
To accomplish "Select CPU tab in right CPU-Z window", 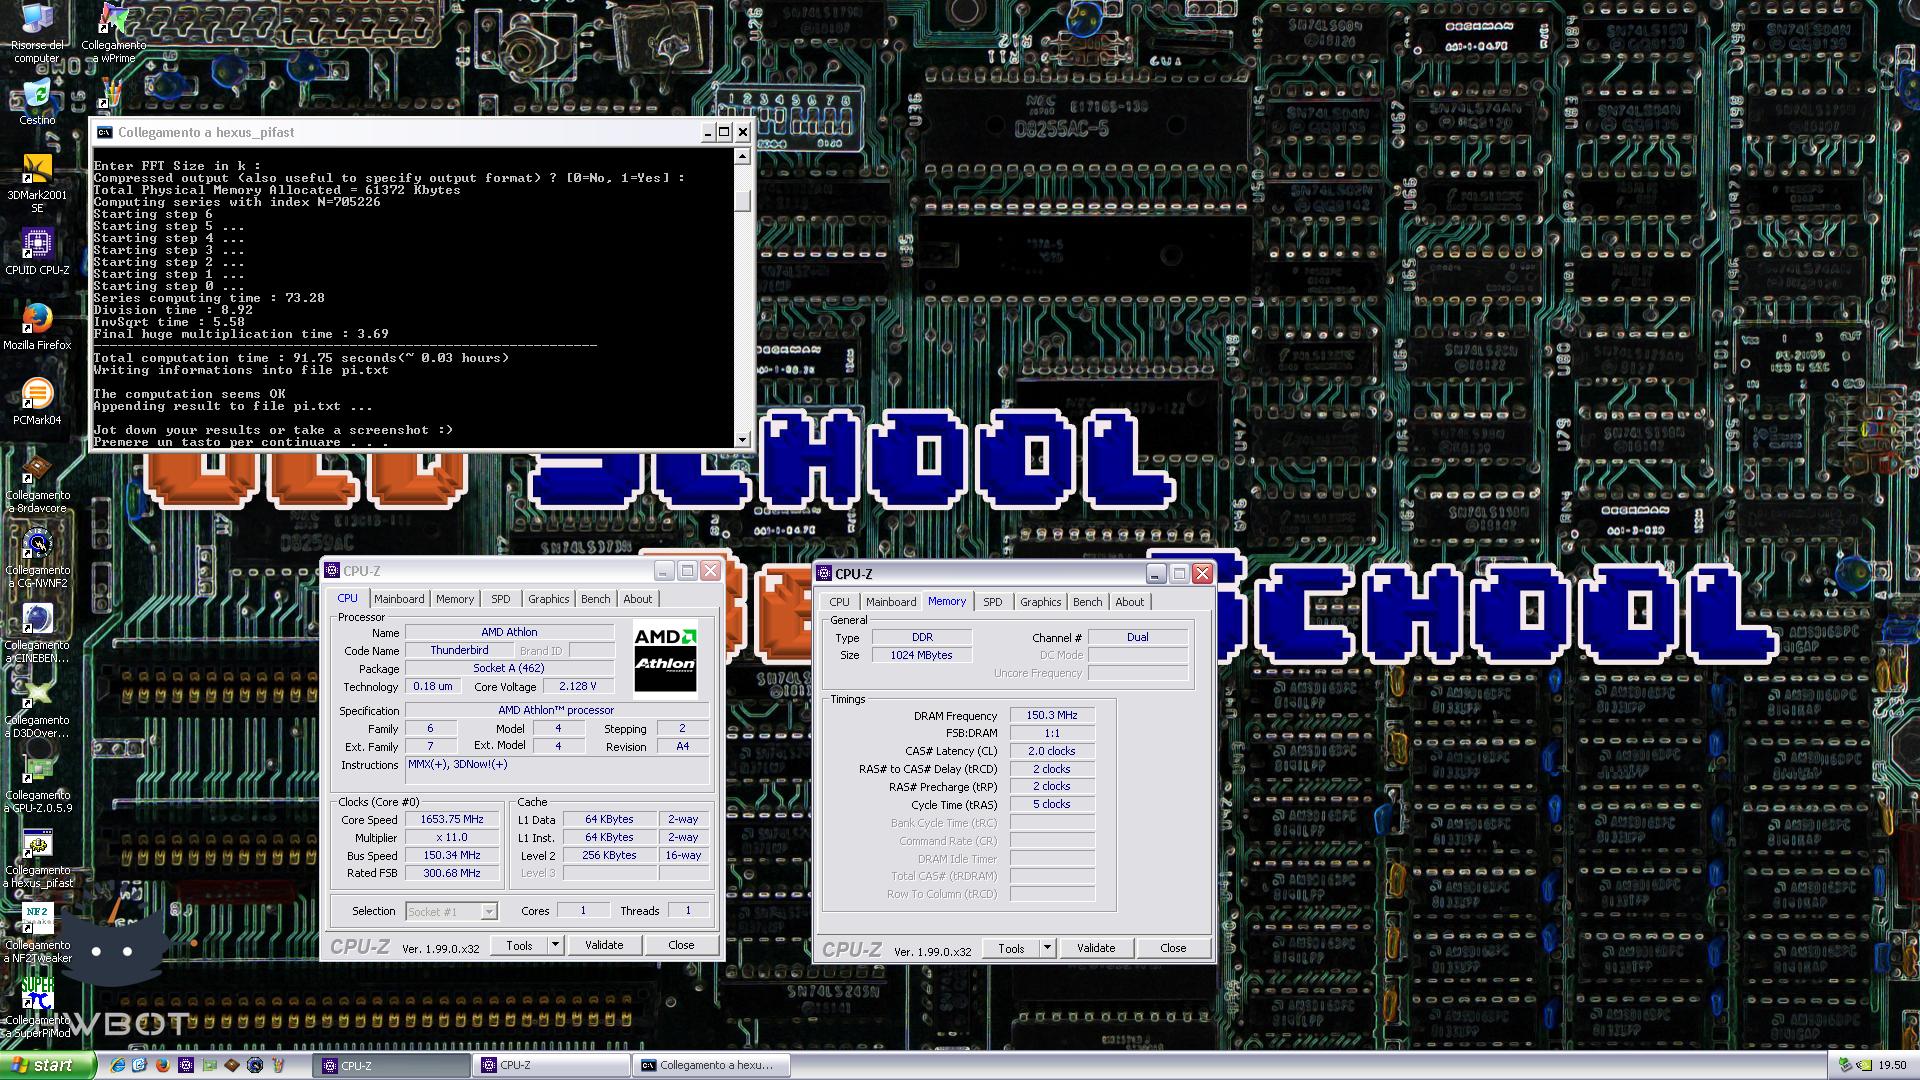I will click(839, 602).
